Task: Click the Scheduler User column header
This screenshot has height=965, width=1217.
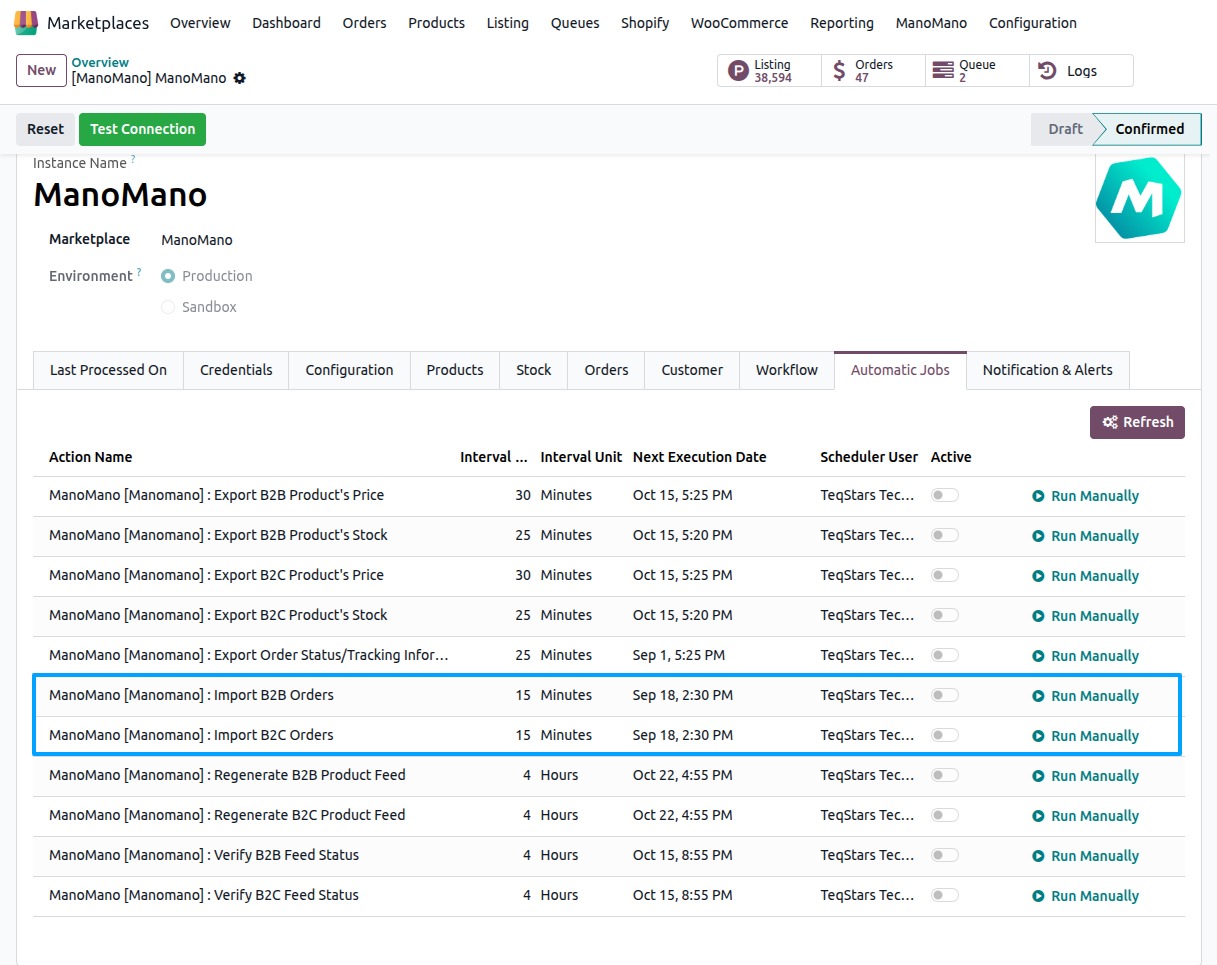Action: 869,457
